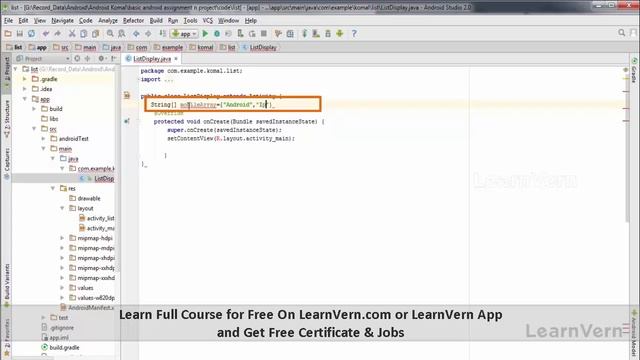640x360 pixels.
Task: Open the Navigate menu
Action: point(62,20)
